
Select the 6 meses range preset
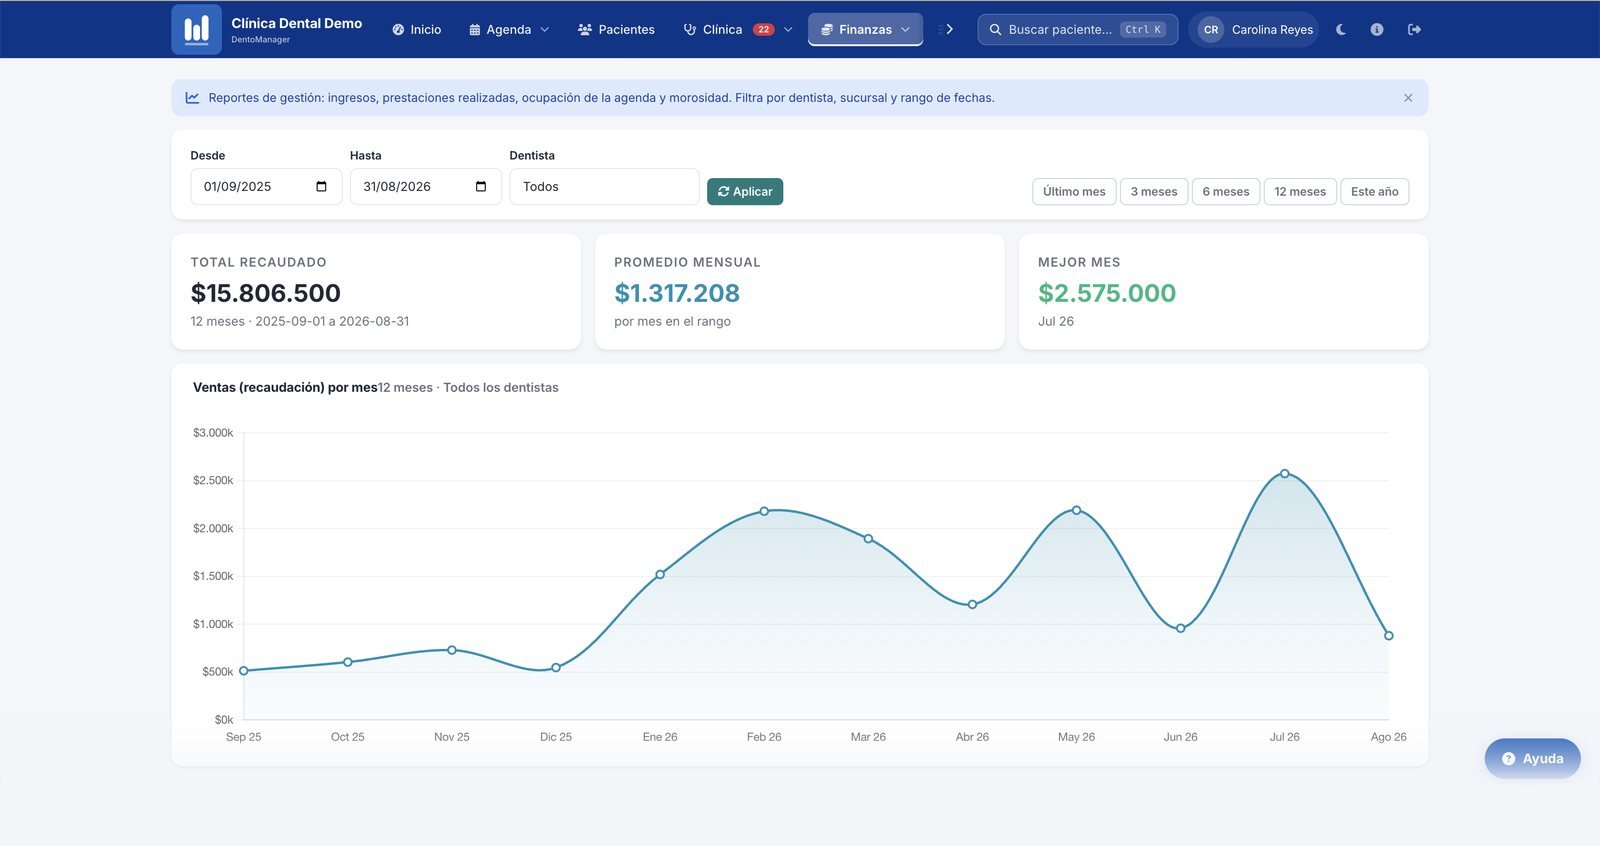tap(1226, 192)
